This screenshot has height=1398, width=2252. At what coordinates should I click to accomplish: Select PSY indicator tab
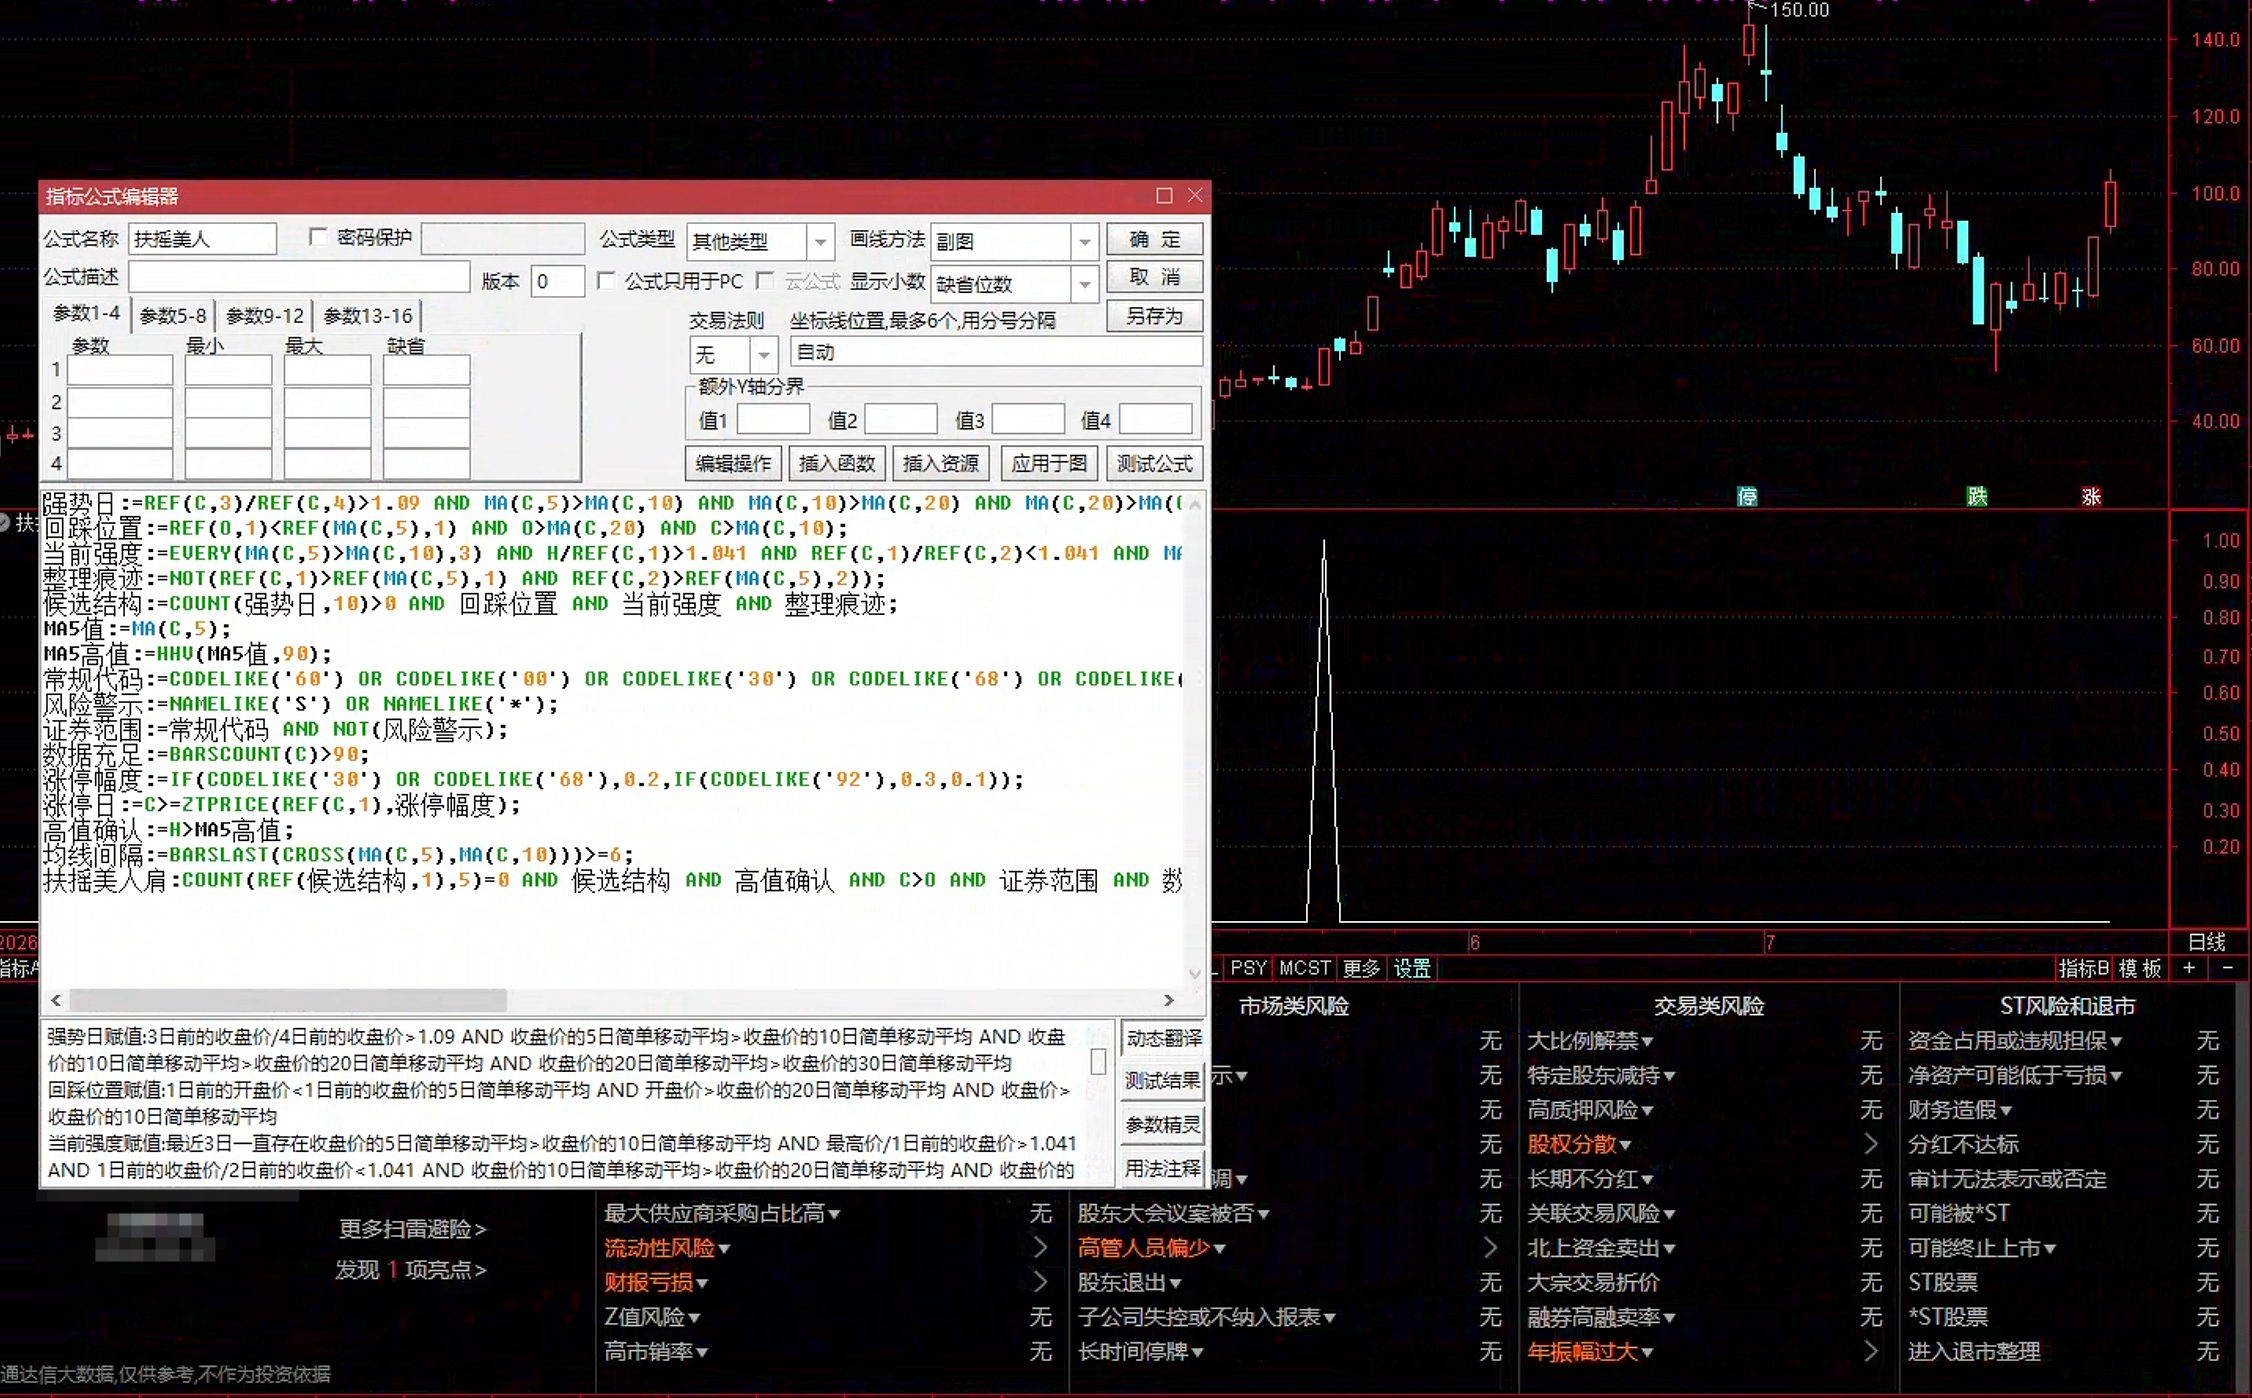(x=1248, y=968)
